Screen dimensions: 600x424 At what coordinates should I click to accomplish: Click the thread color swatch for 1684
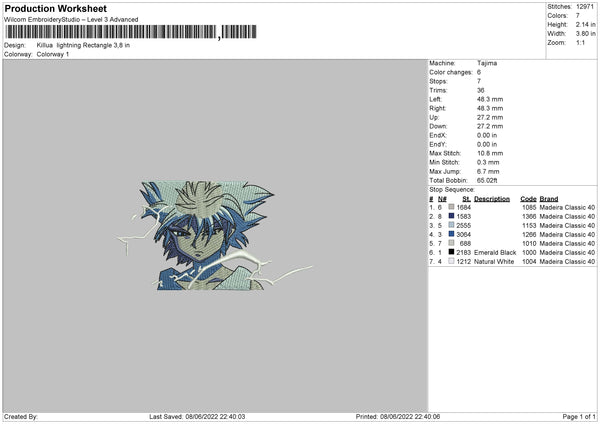[451, 207]
